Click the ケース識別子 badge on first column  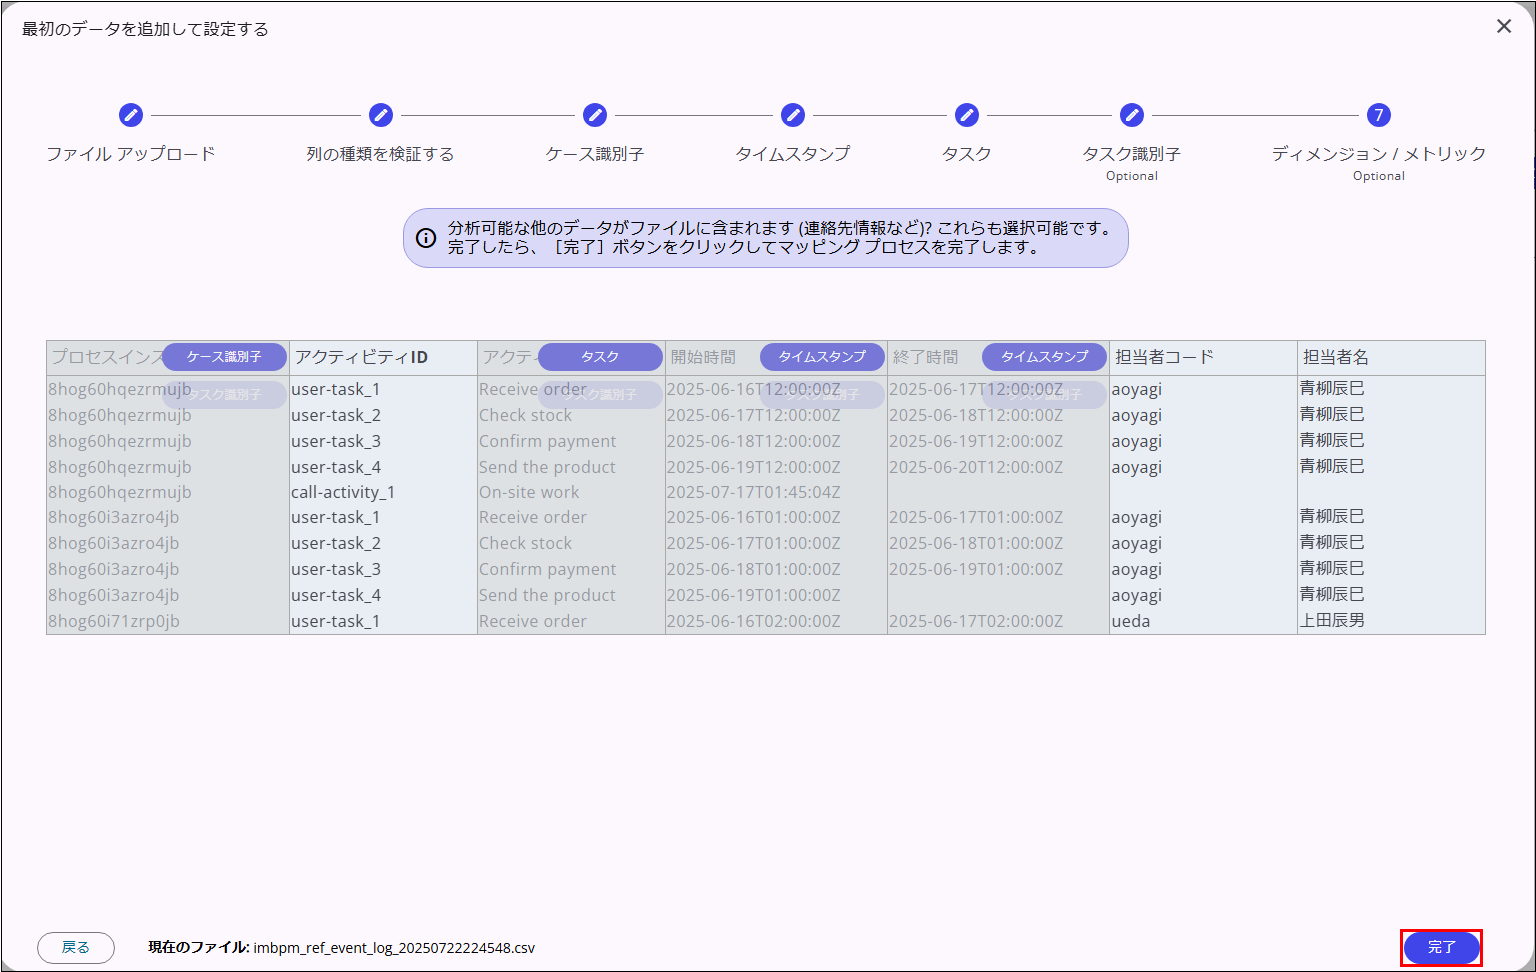[224, 357]
